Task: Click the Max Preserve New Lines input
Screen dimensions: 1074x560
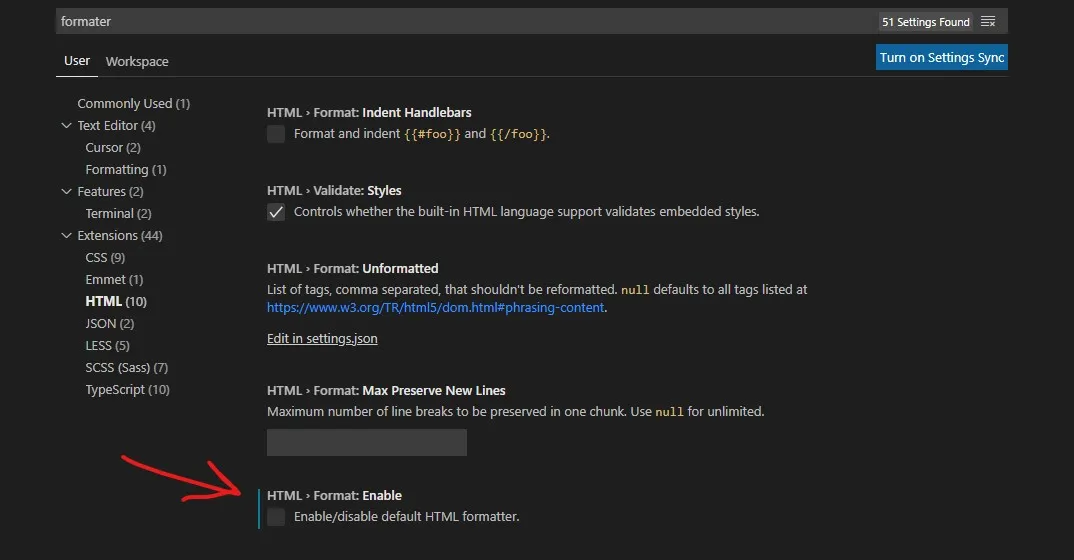Action: (x=366, y=442)
